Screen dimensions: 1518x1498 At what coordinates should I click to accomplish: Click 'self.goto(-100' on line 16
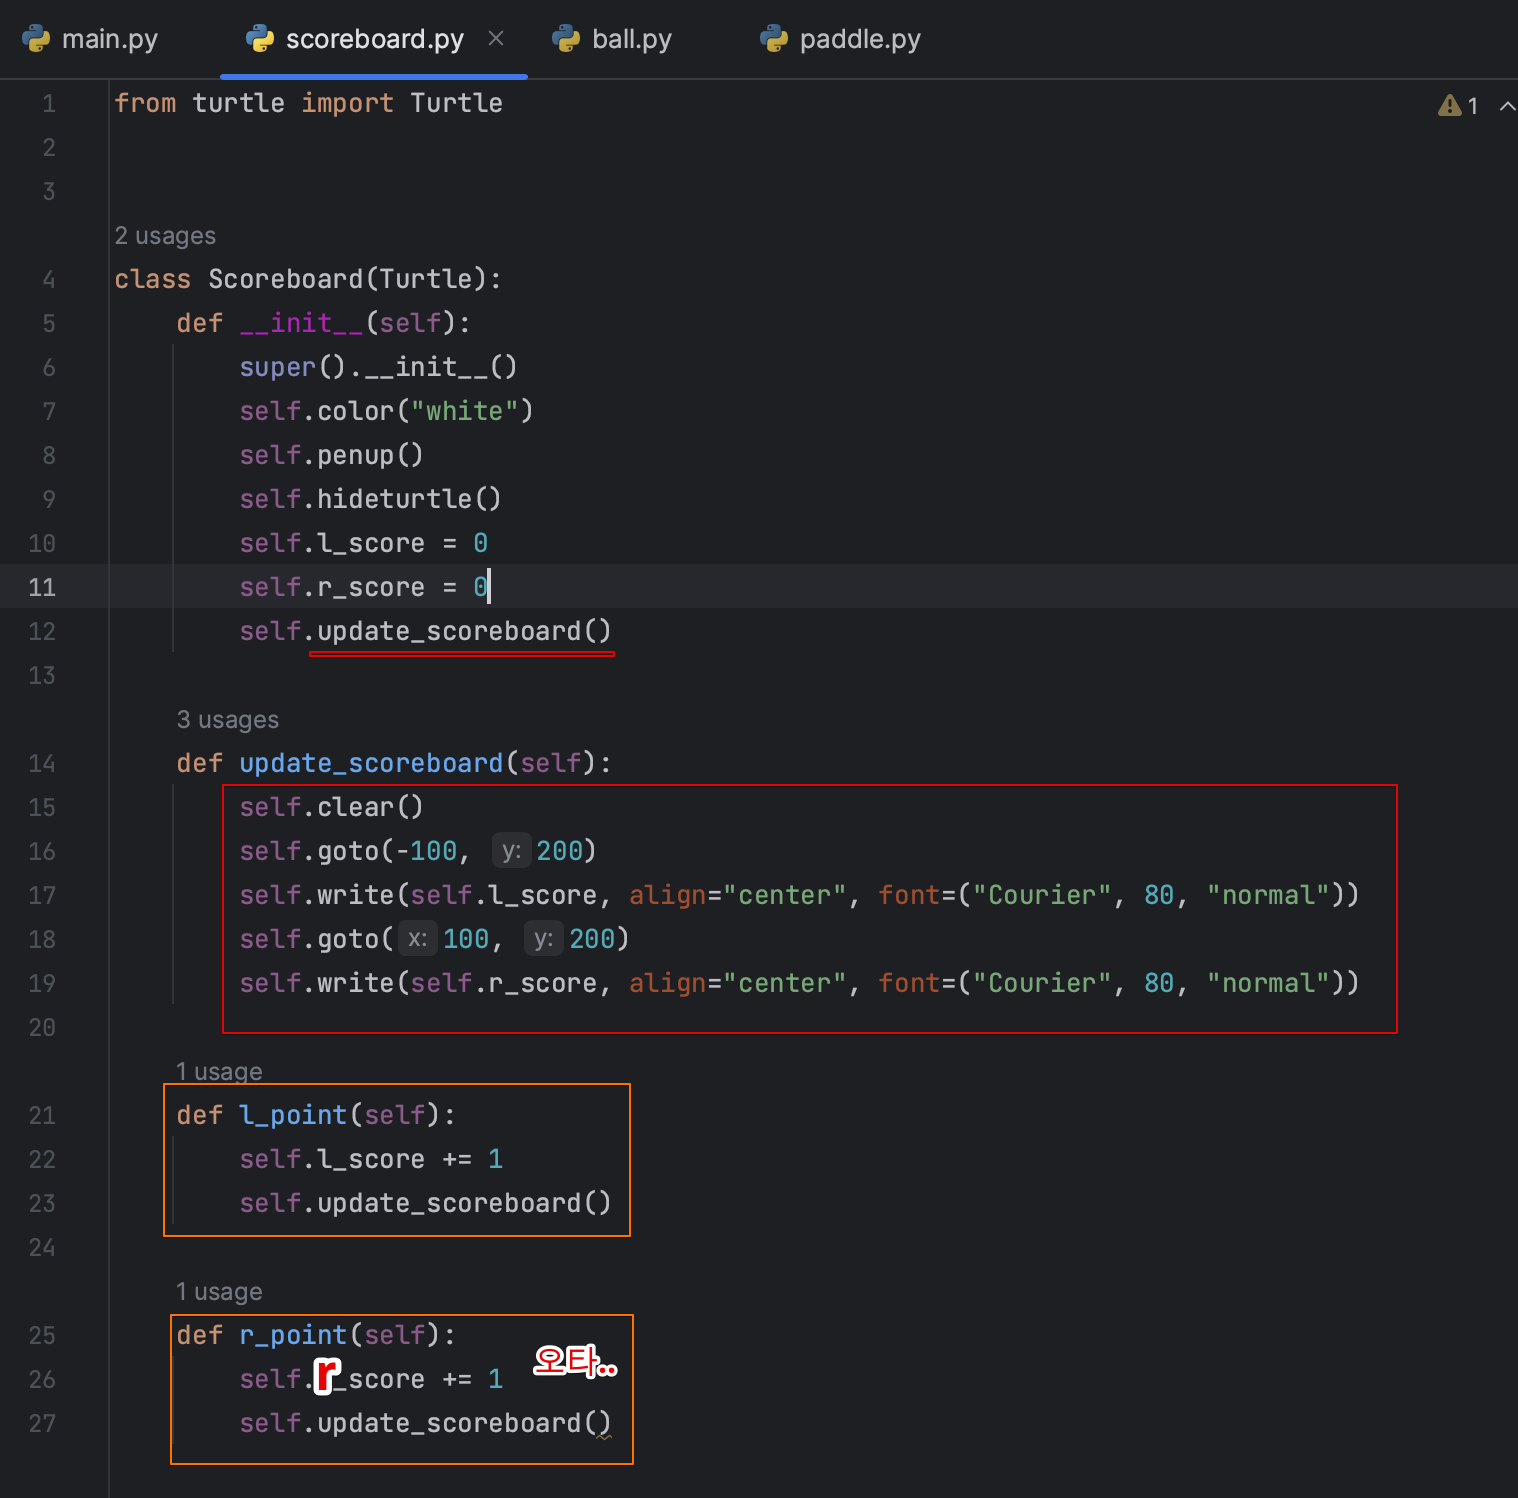(x=348, y=851)
